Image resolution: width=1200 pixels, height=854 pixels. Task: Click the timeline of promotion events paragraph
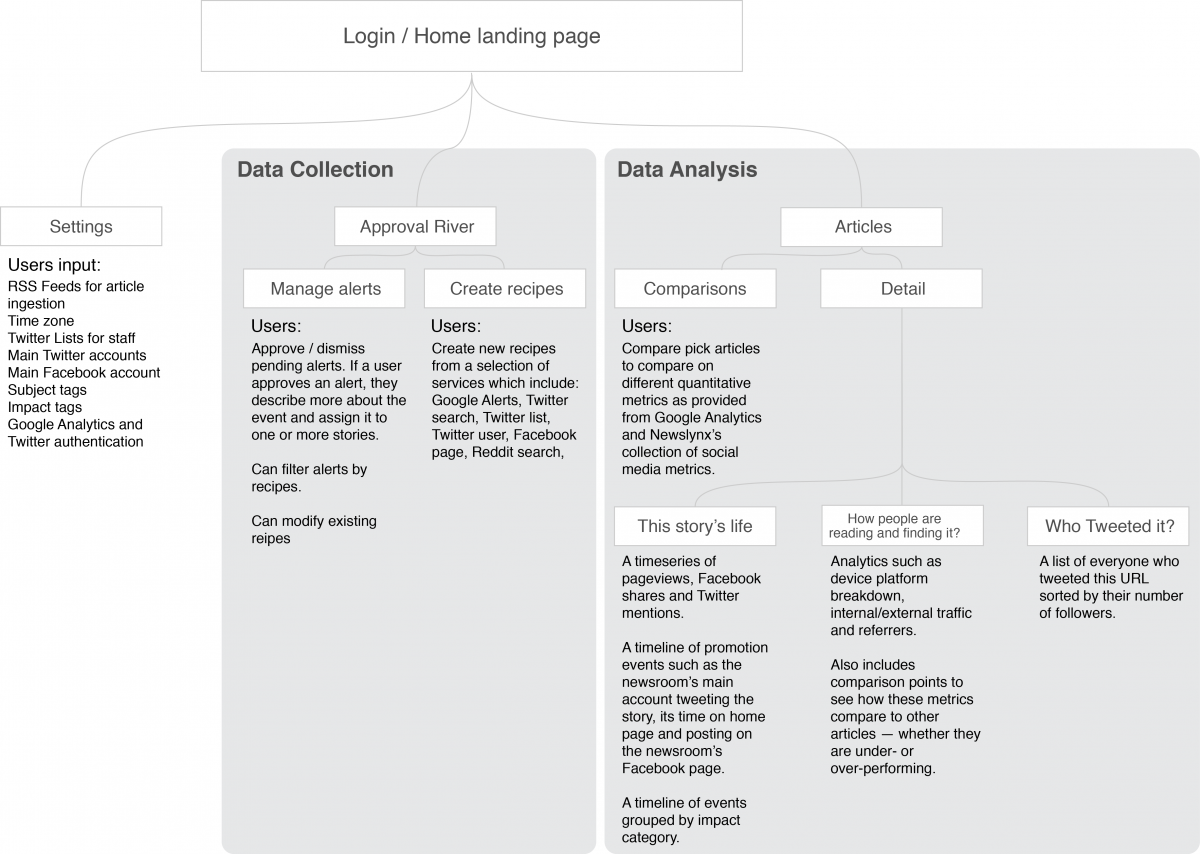tap(694, 708)
